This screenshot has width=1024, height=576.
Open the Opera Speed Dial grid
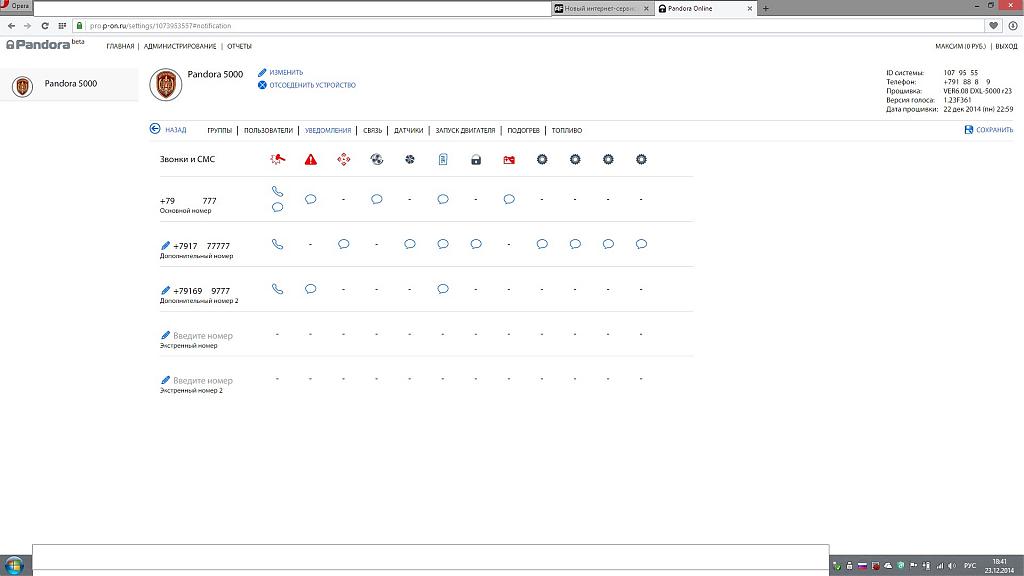[x=62, y=25]
